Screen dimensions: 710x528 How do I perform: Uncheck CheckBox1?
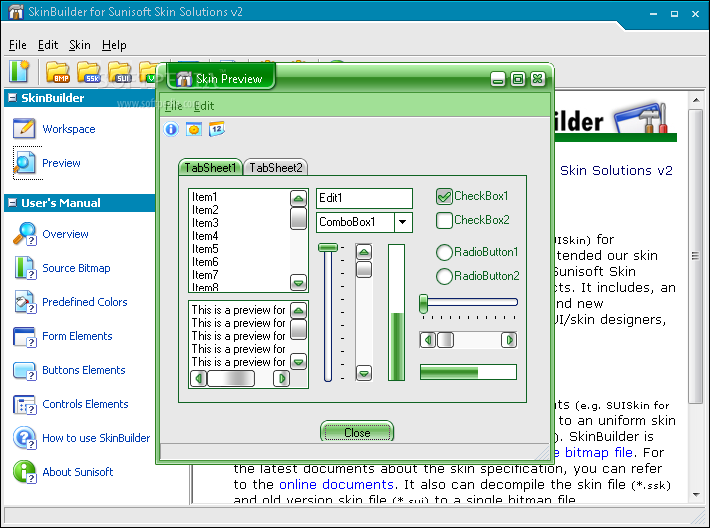coord(444,196)
